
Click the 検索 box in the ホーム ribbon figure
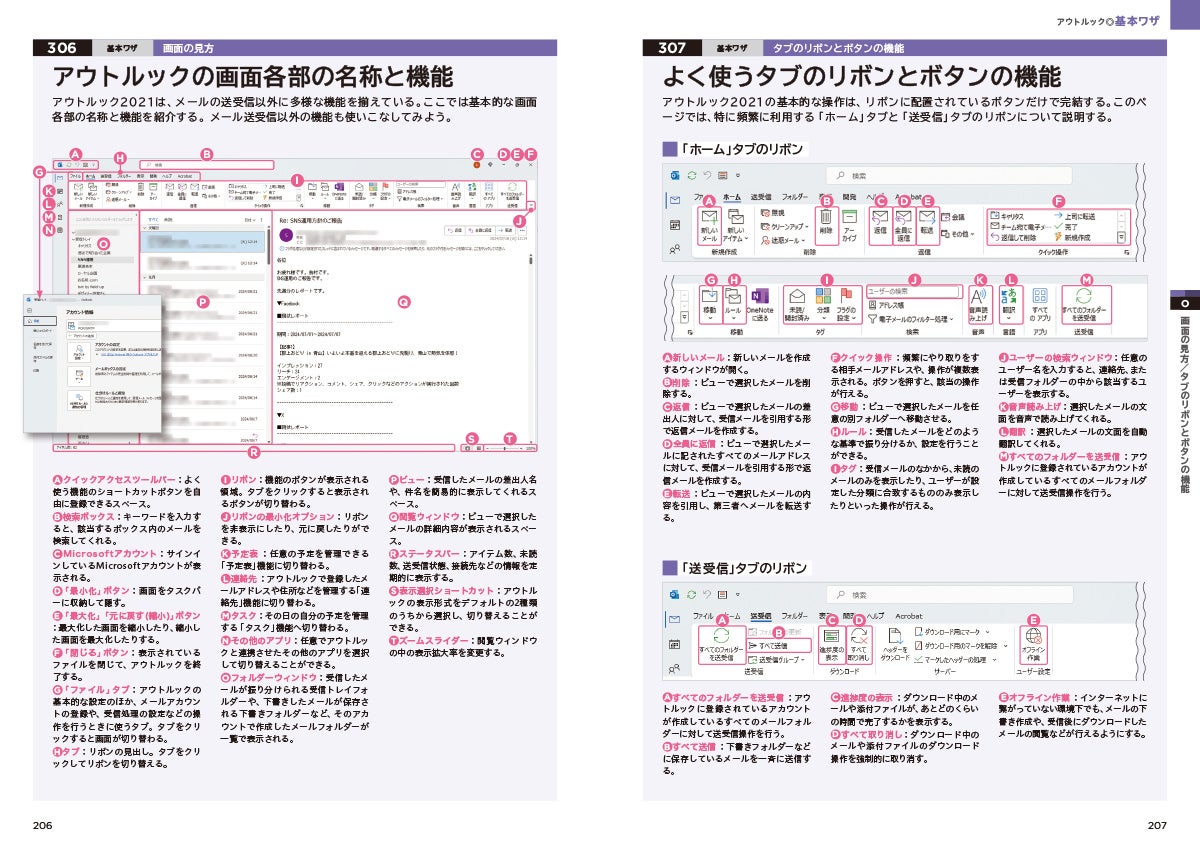[947, 176]
